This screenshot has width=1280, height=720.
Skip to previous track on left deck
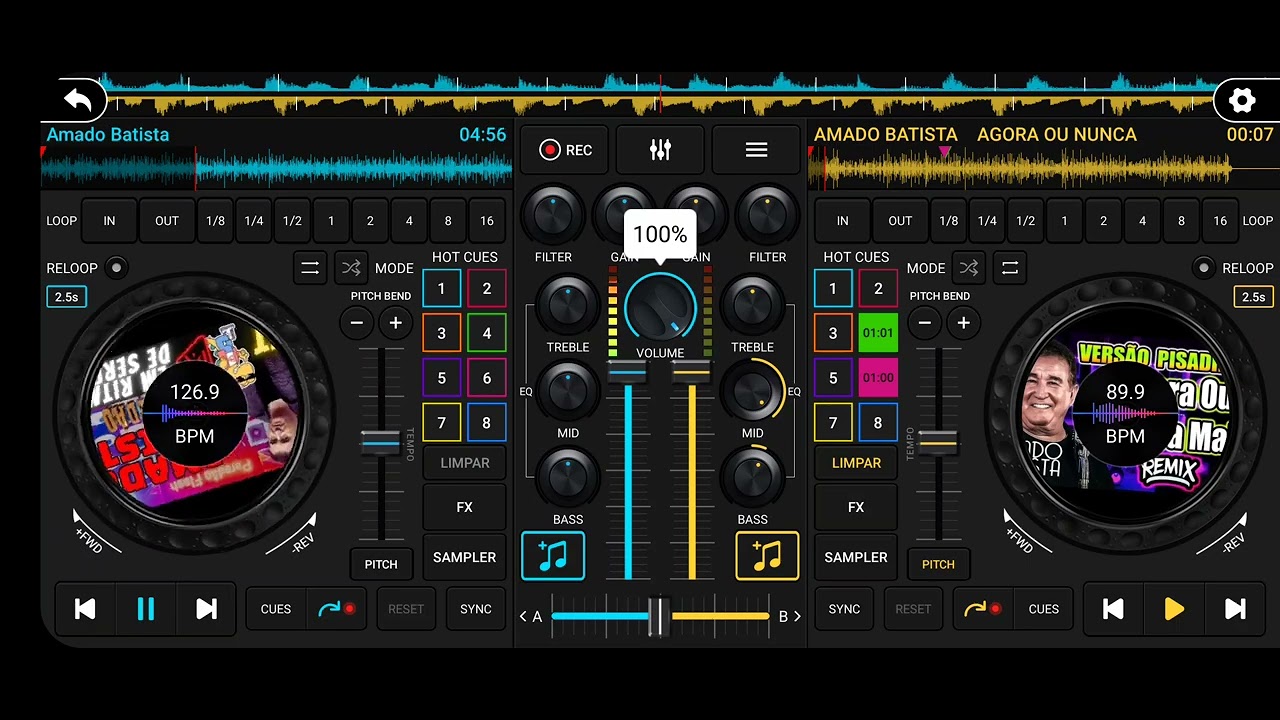(x=85, y=609)
